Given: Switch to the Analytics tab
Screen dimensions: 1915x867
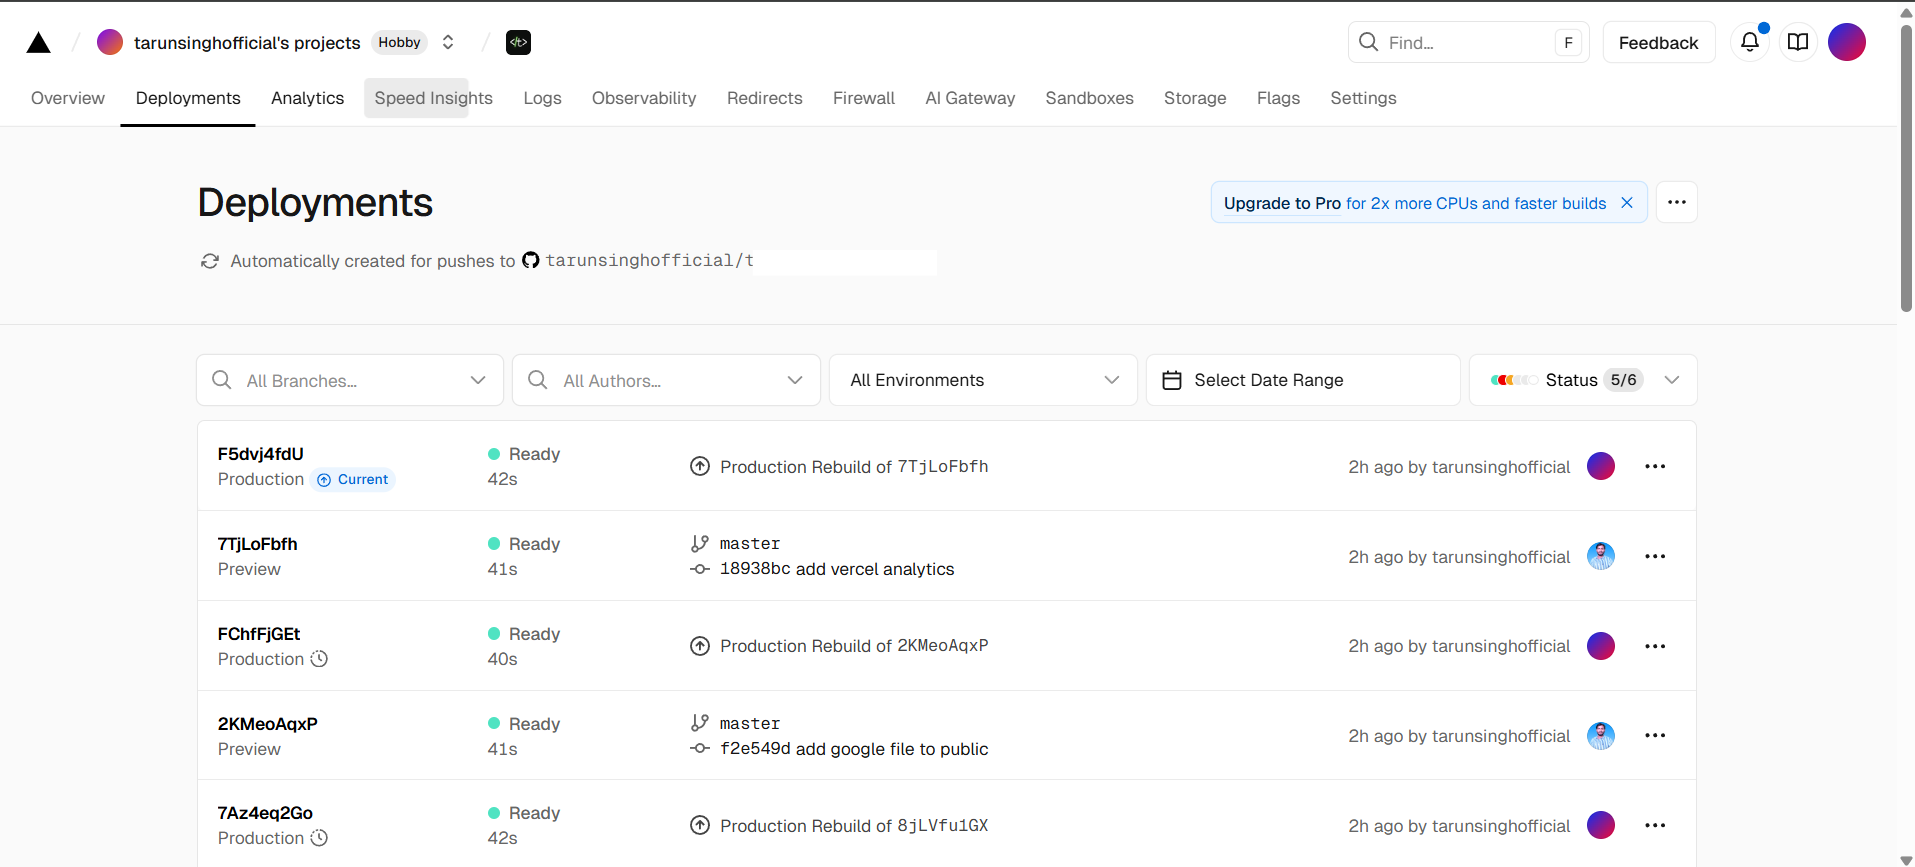Looking at the screenshot, I should point(307,98).
